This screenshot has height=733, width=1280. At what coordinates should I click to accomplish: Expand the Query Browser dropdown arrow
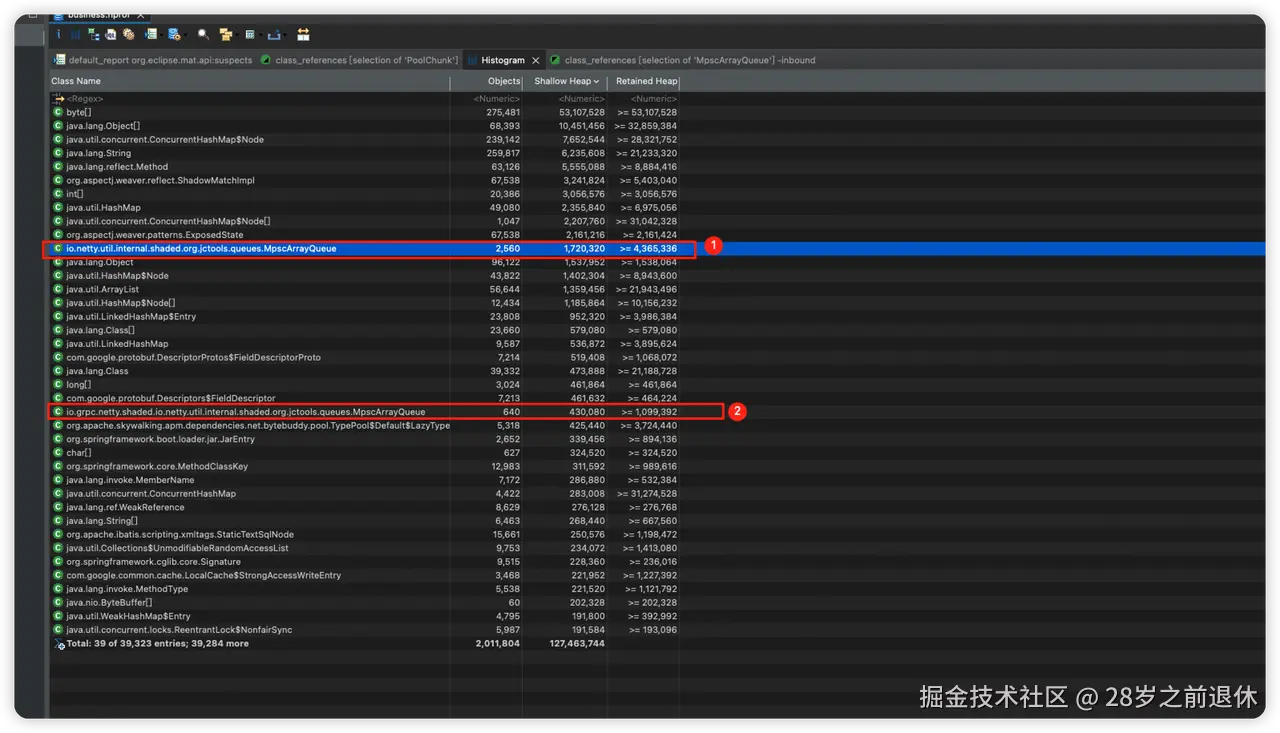186,35
